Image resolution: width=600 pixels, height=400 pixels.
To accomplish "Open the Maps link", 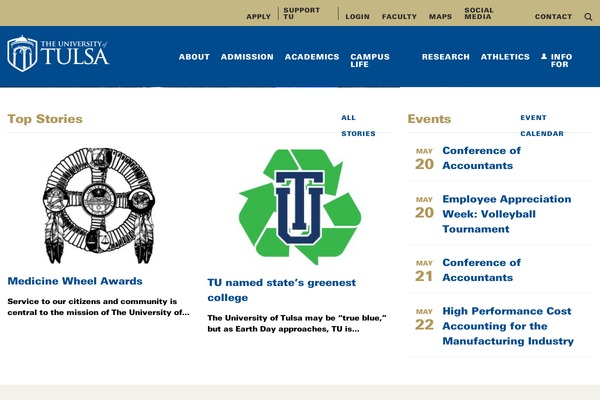I will coord(440,17).
